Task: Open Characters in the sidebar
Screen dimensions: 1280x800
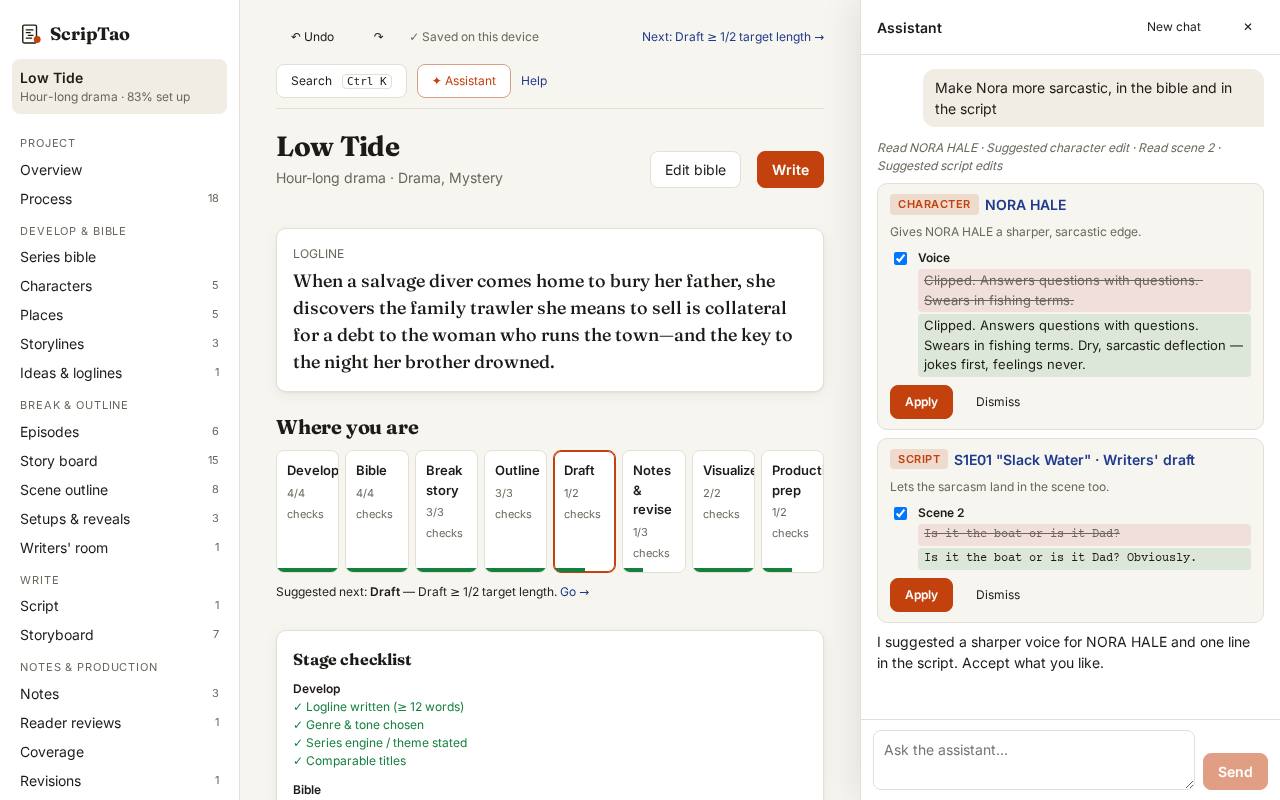Action: coord(119,286)
